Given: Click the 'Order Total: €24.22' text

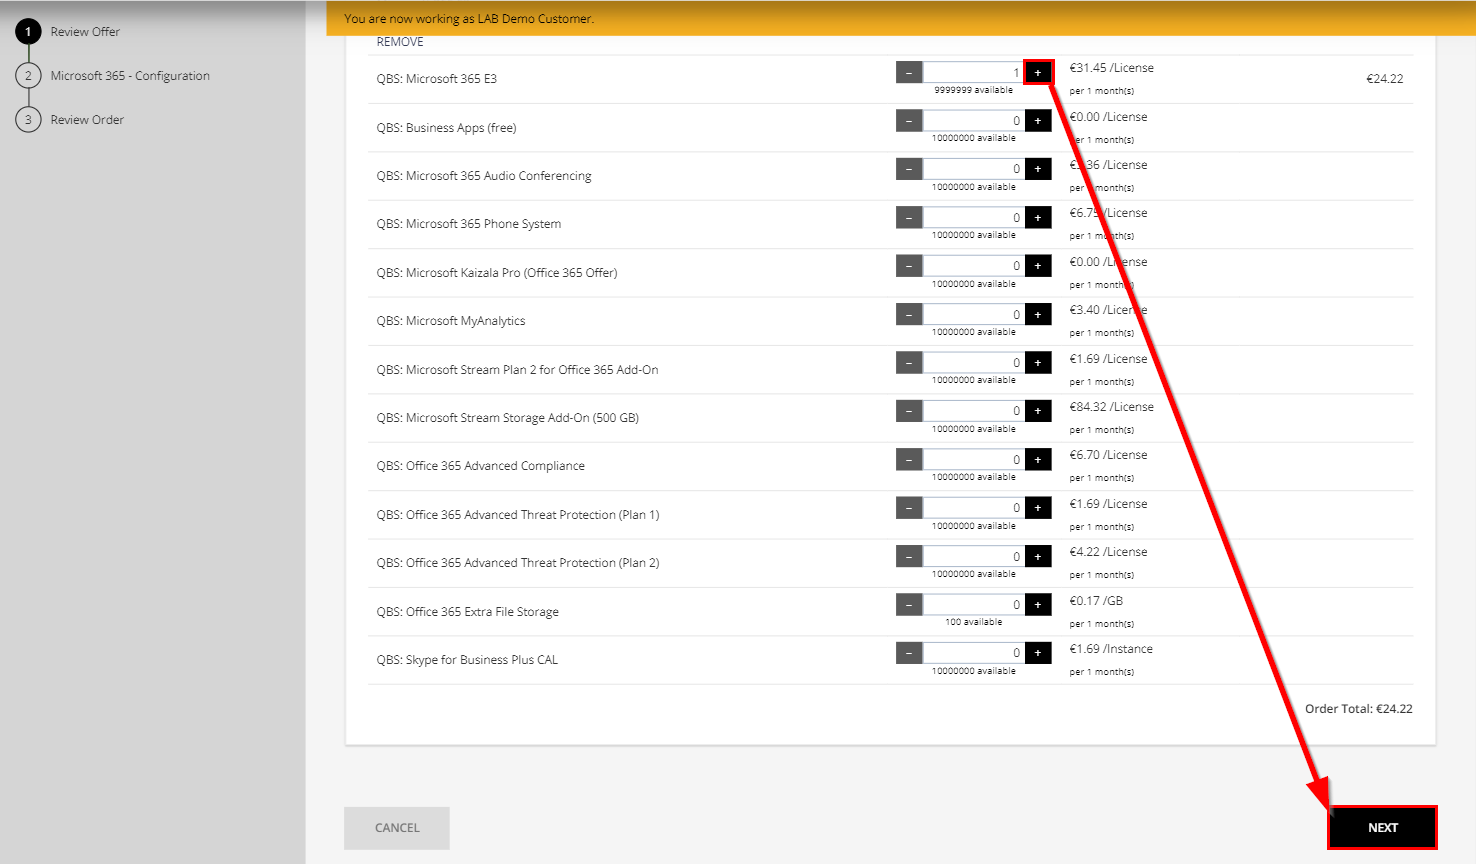Looking at the screenshot, I should [1359, 709].
